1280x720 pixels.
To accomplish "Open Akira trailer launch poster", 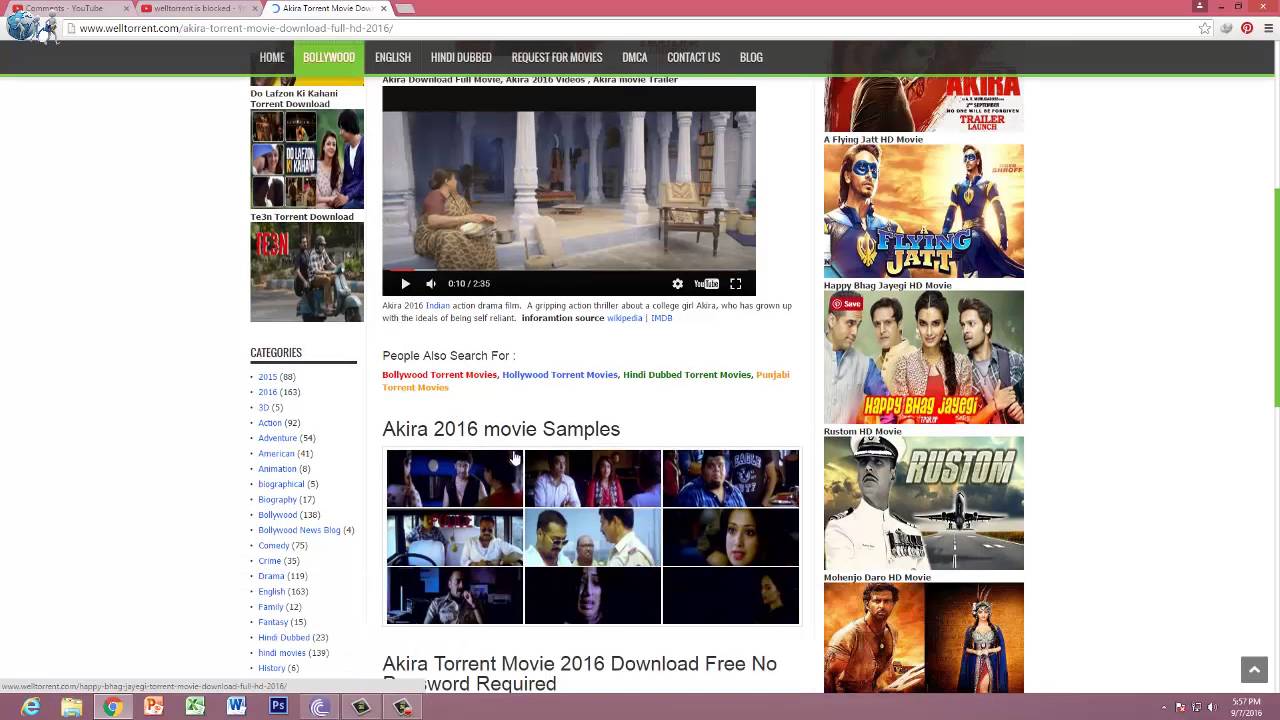I will (x=924, y=104).
